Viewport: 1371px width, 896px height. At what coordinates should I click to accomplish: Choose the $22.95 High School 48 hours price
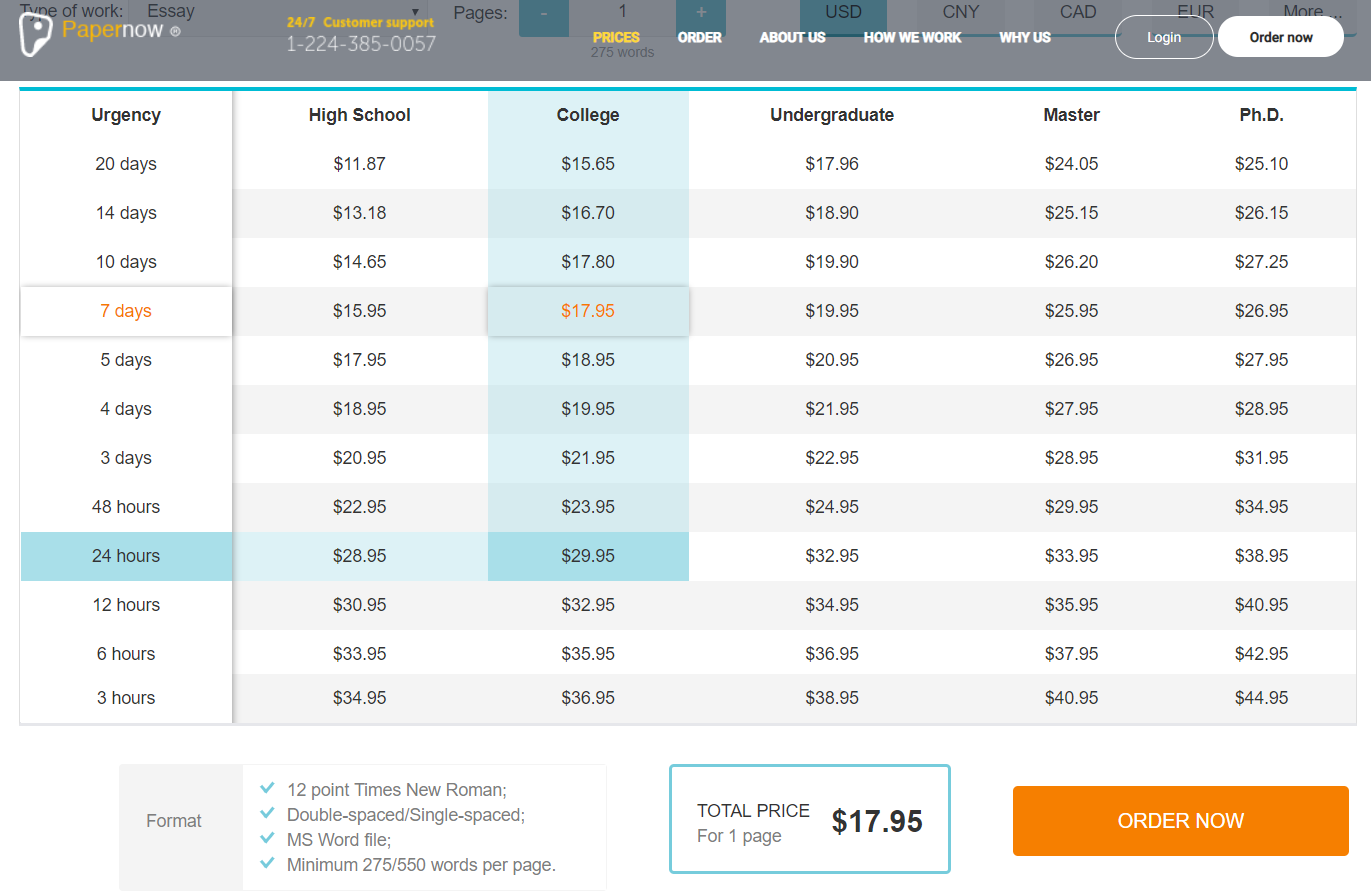point(360,507)
